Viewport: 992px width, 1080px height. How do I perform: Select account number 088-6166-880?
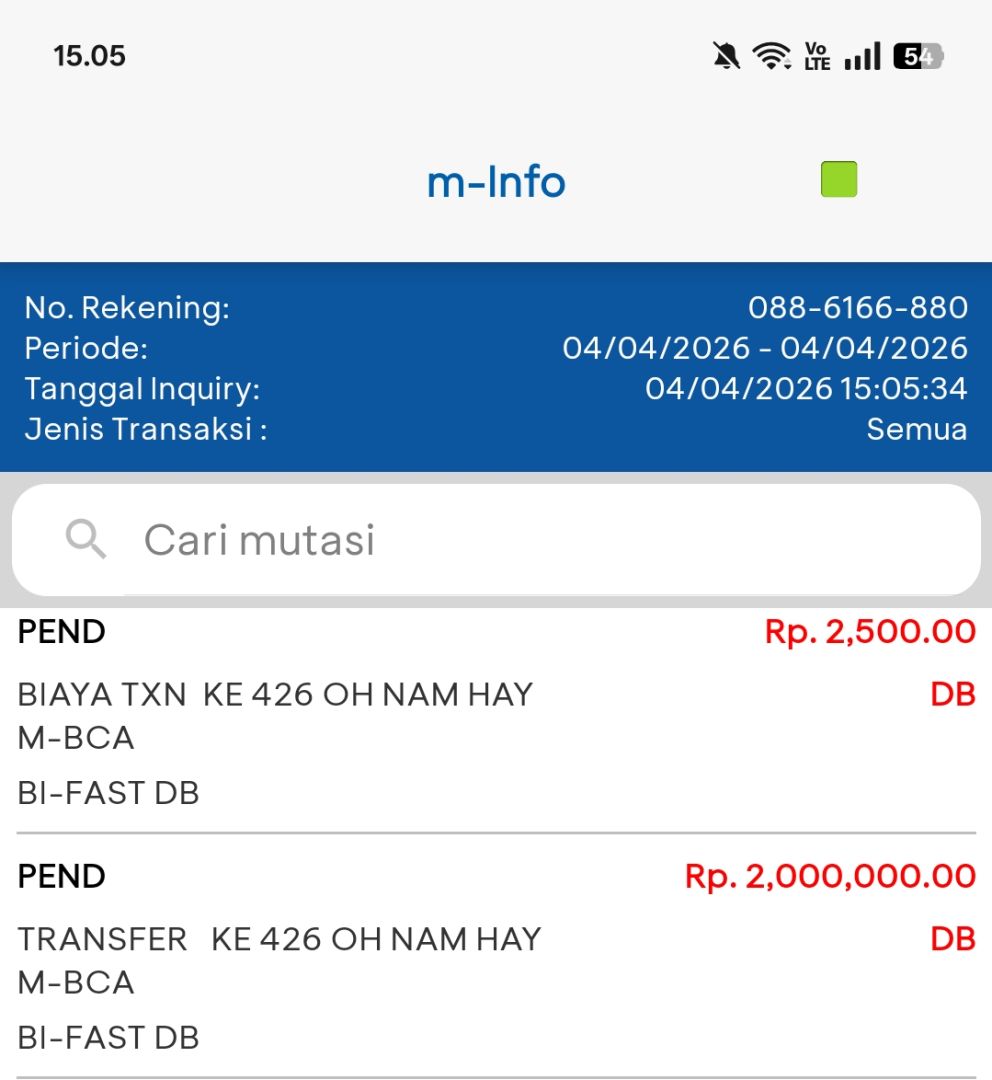point(857,307)
